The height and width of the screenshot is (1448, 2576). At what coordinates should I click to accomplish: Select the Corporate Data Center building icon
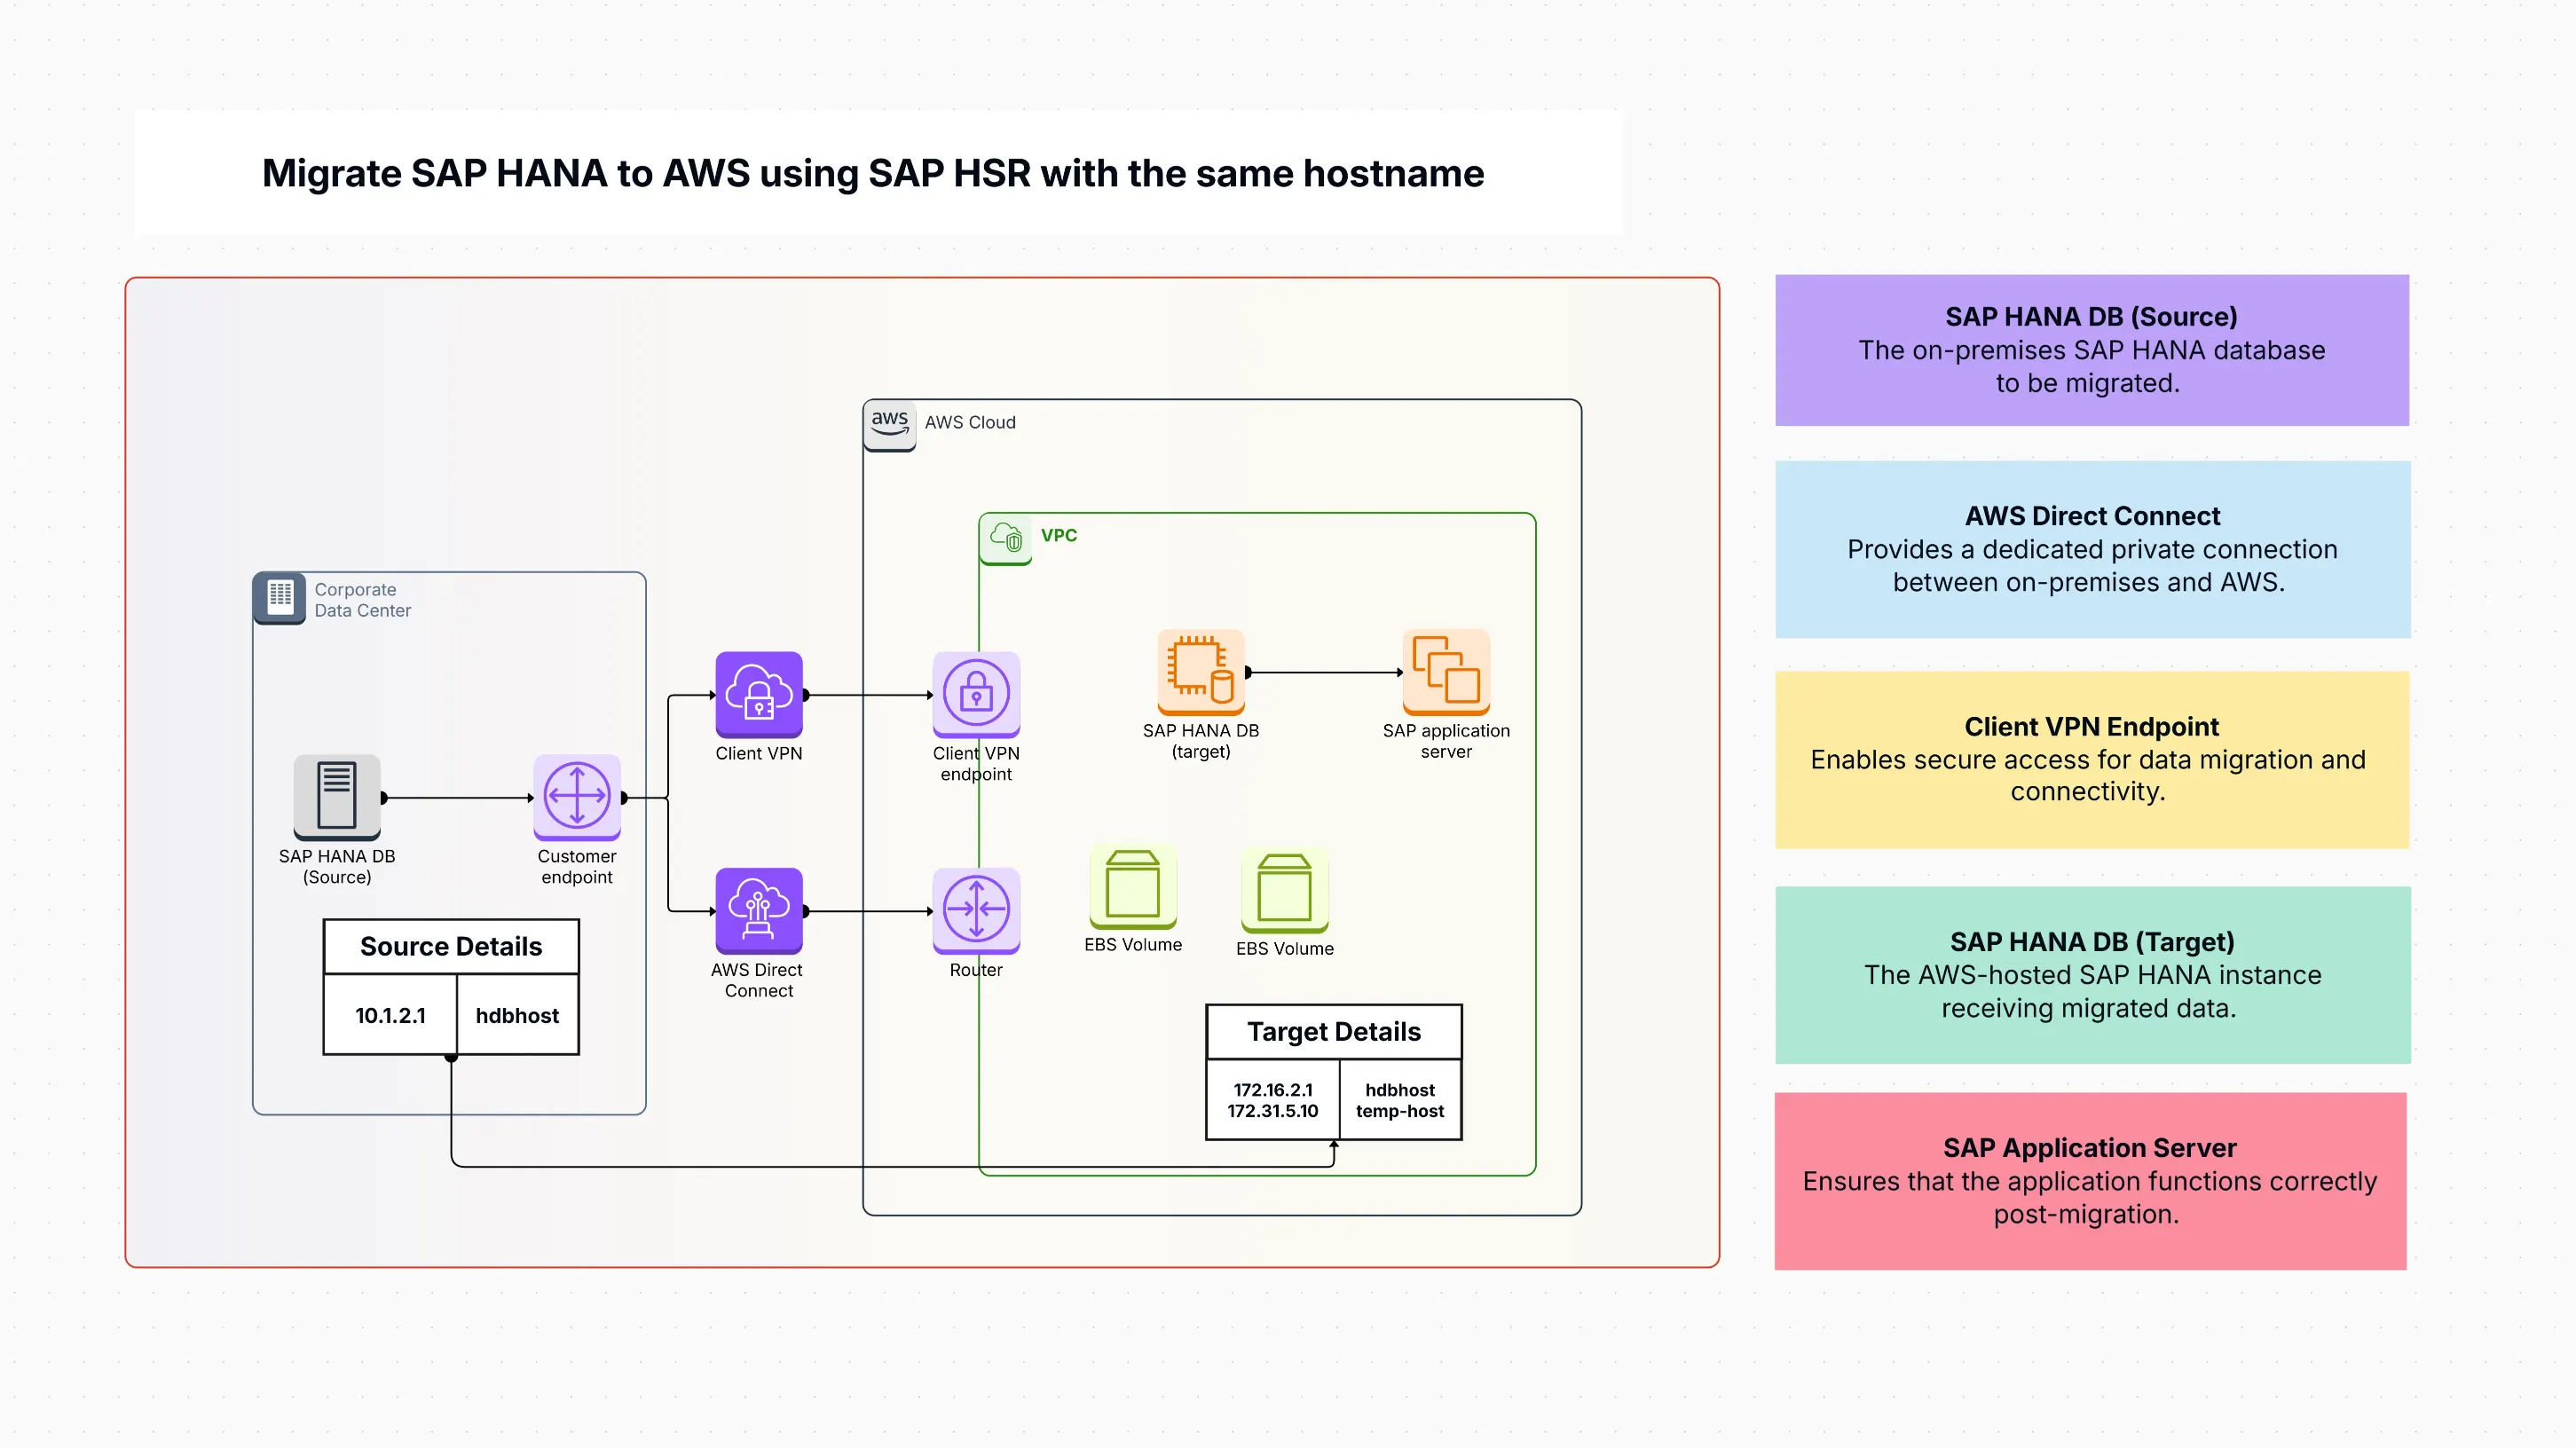279,598
